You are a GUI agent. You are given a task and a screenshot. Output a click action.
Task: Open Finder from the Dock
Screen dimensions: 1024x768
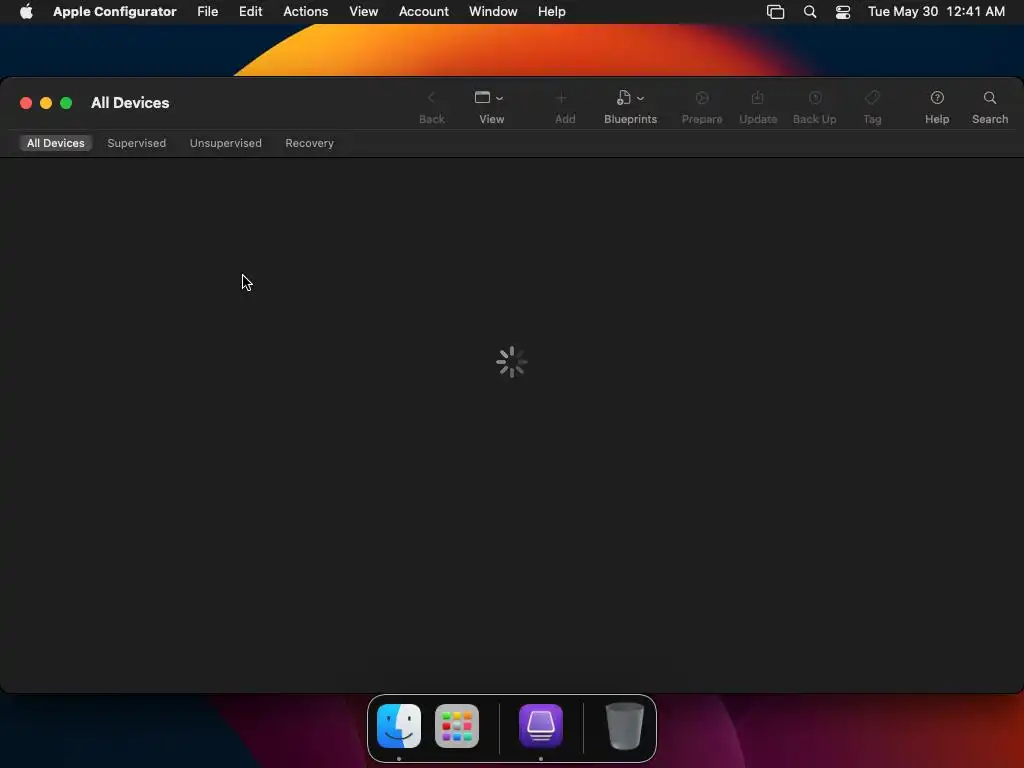[399, 726]
